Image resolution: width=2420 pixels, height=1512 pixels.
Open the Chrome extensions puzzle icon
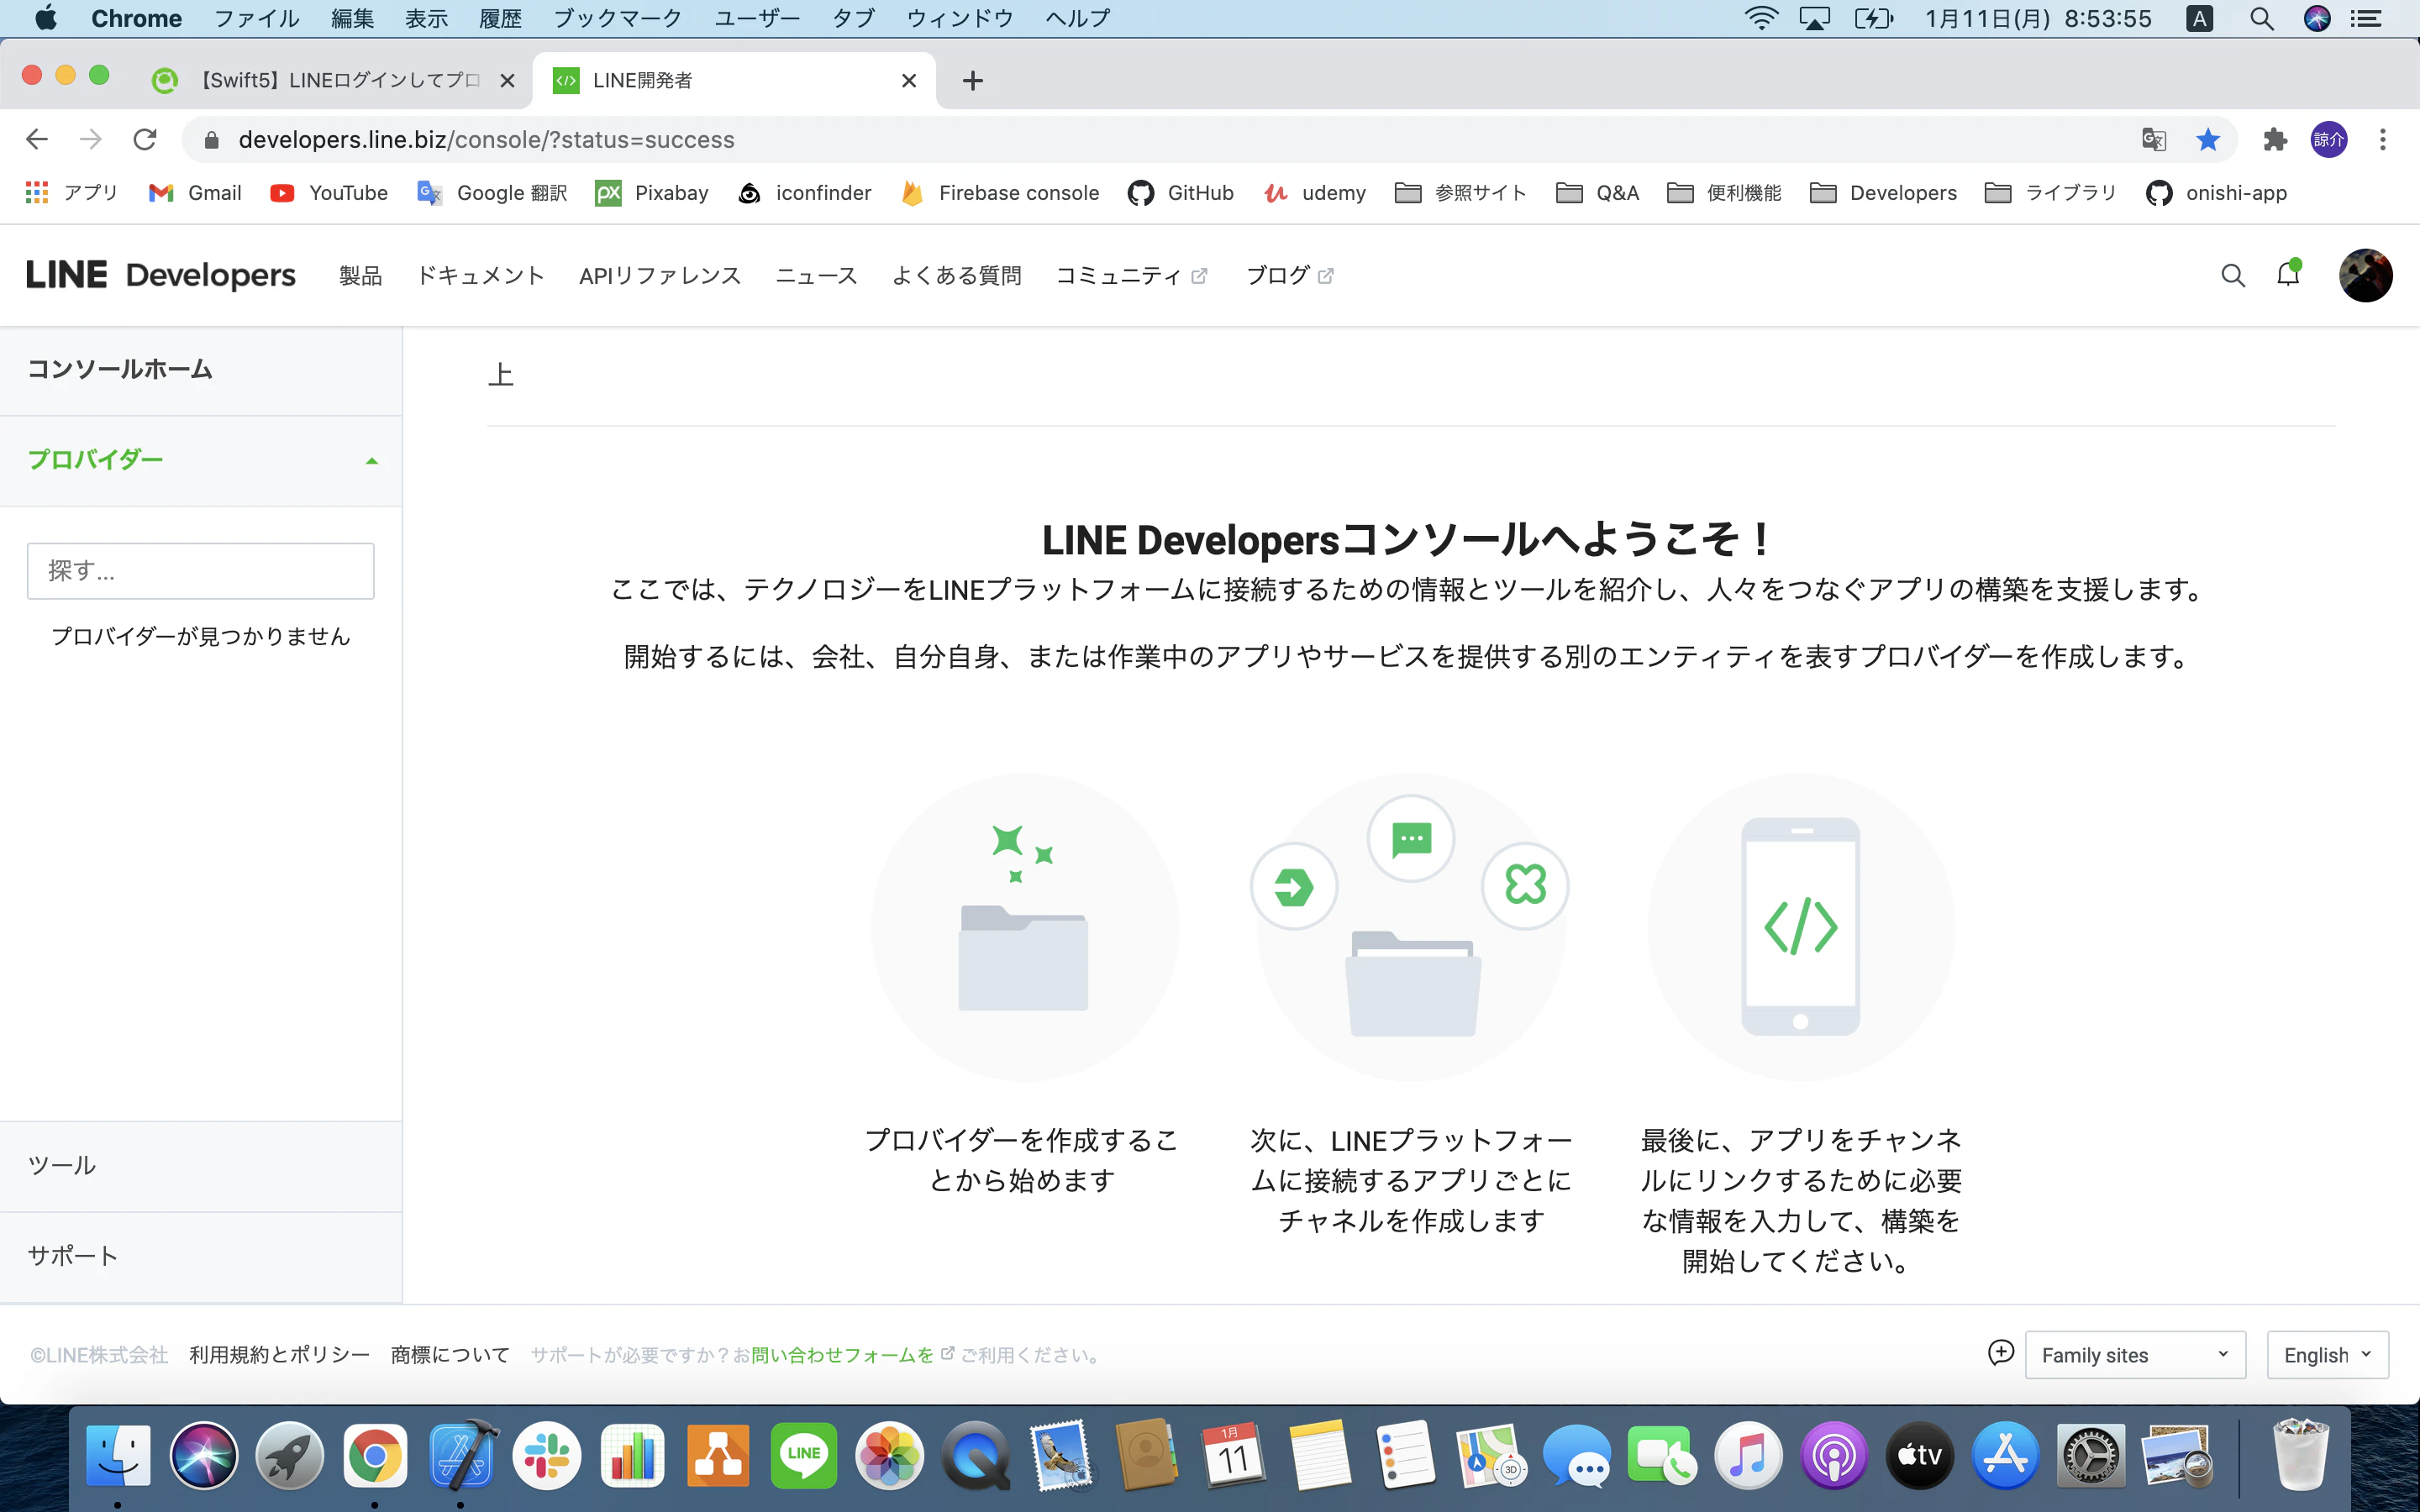coord(2275,139)
